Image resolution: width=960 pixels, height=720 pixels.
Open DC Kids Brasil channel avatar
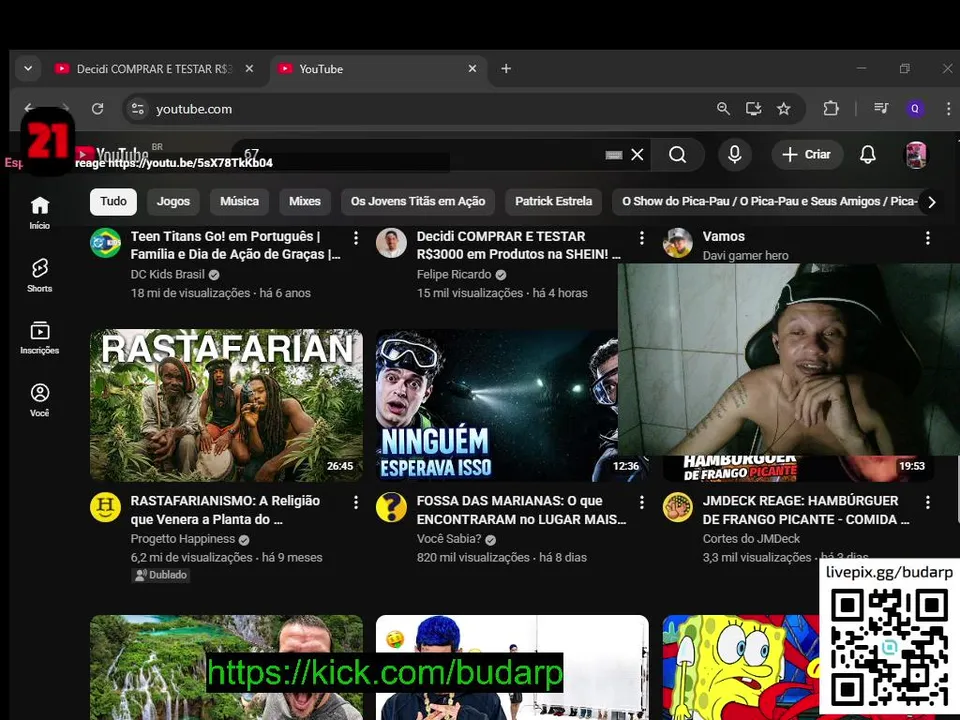(105, 243)
